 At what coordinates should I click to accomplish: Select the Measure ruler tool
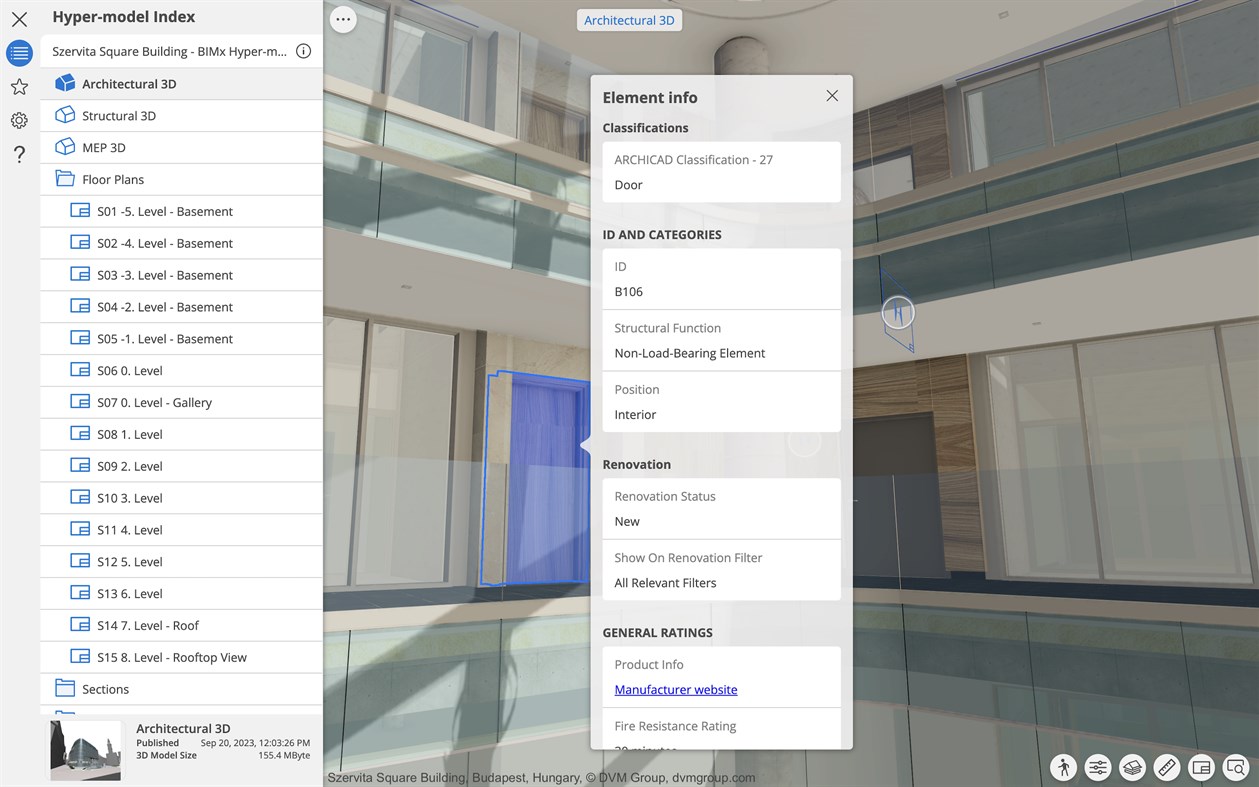[1167, 768]
